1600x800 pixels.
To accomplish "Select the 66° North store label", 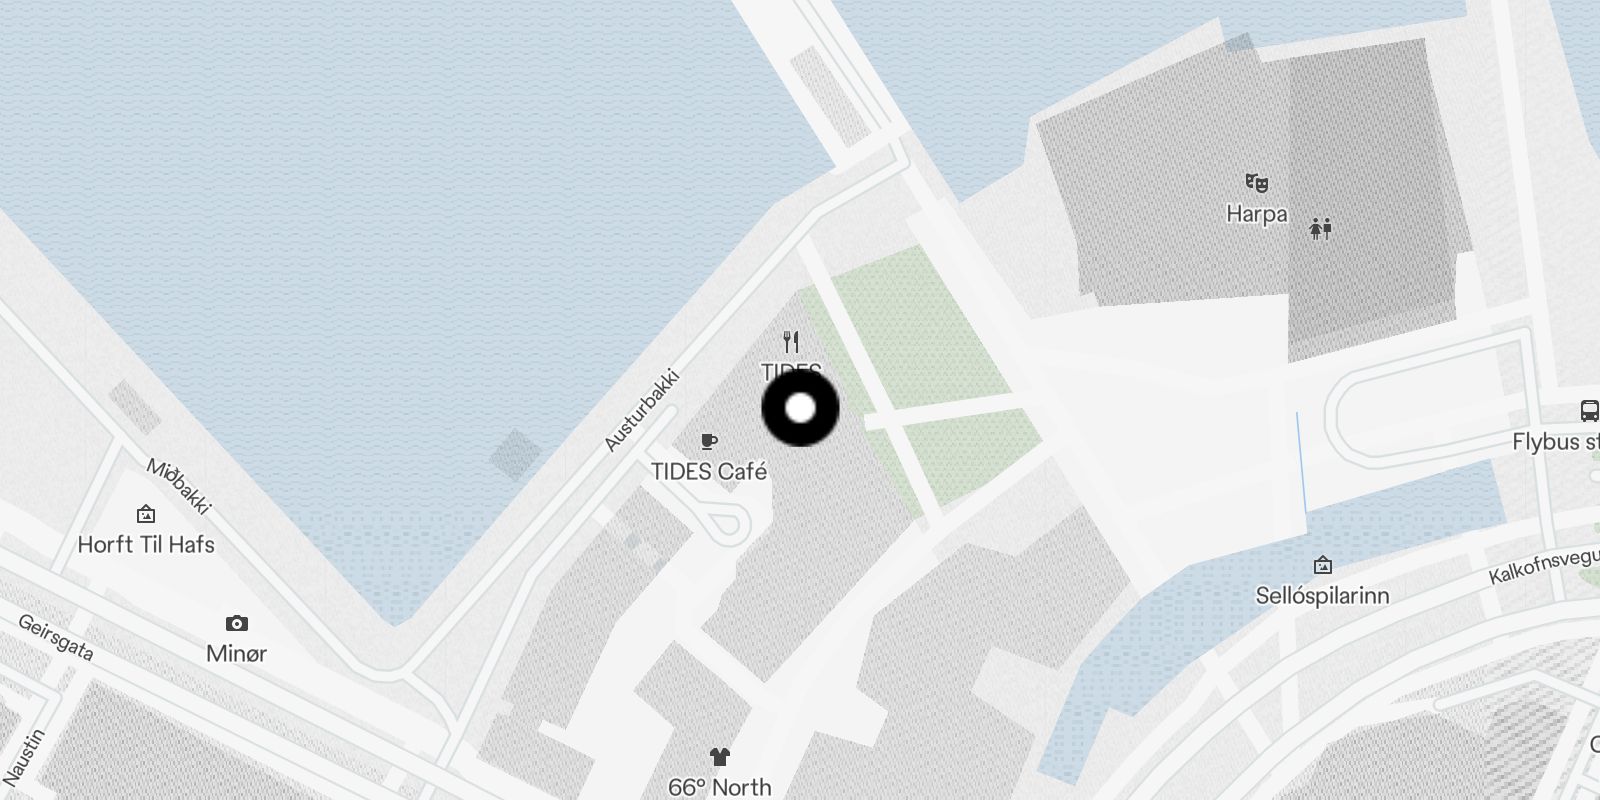I will pyautogui.click(x=720, y=787).
